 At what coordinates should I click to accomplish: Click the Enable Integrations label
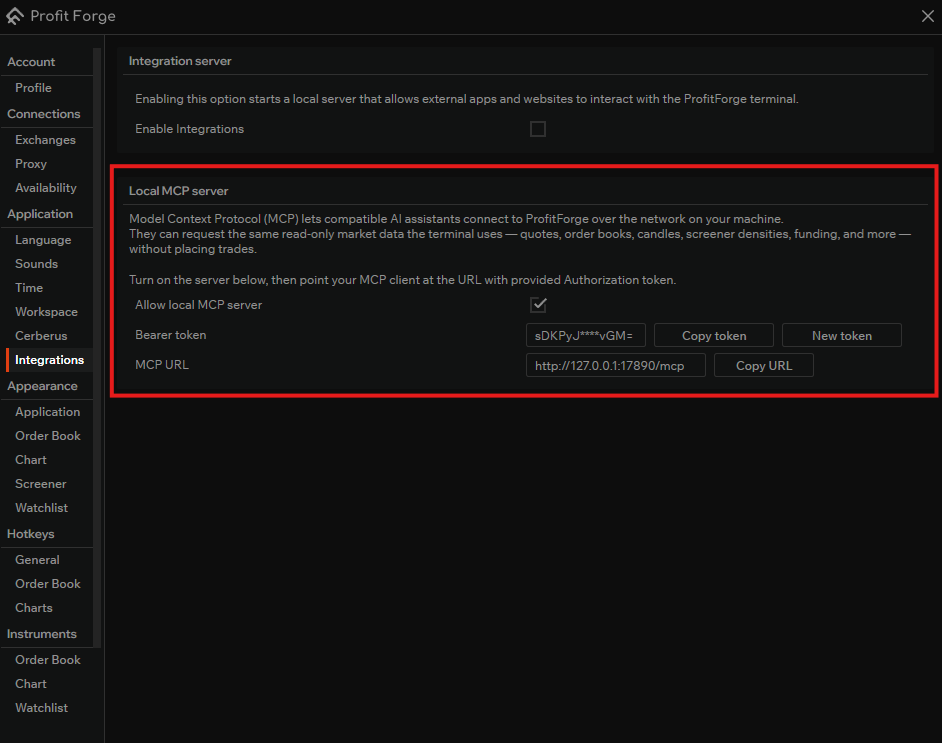(189, 129)
